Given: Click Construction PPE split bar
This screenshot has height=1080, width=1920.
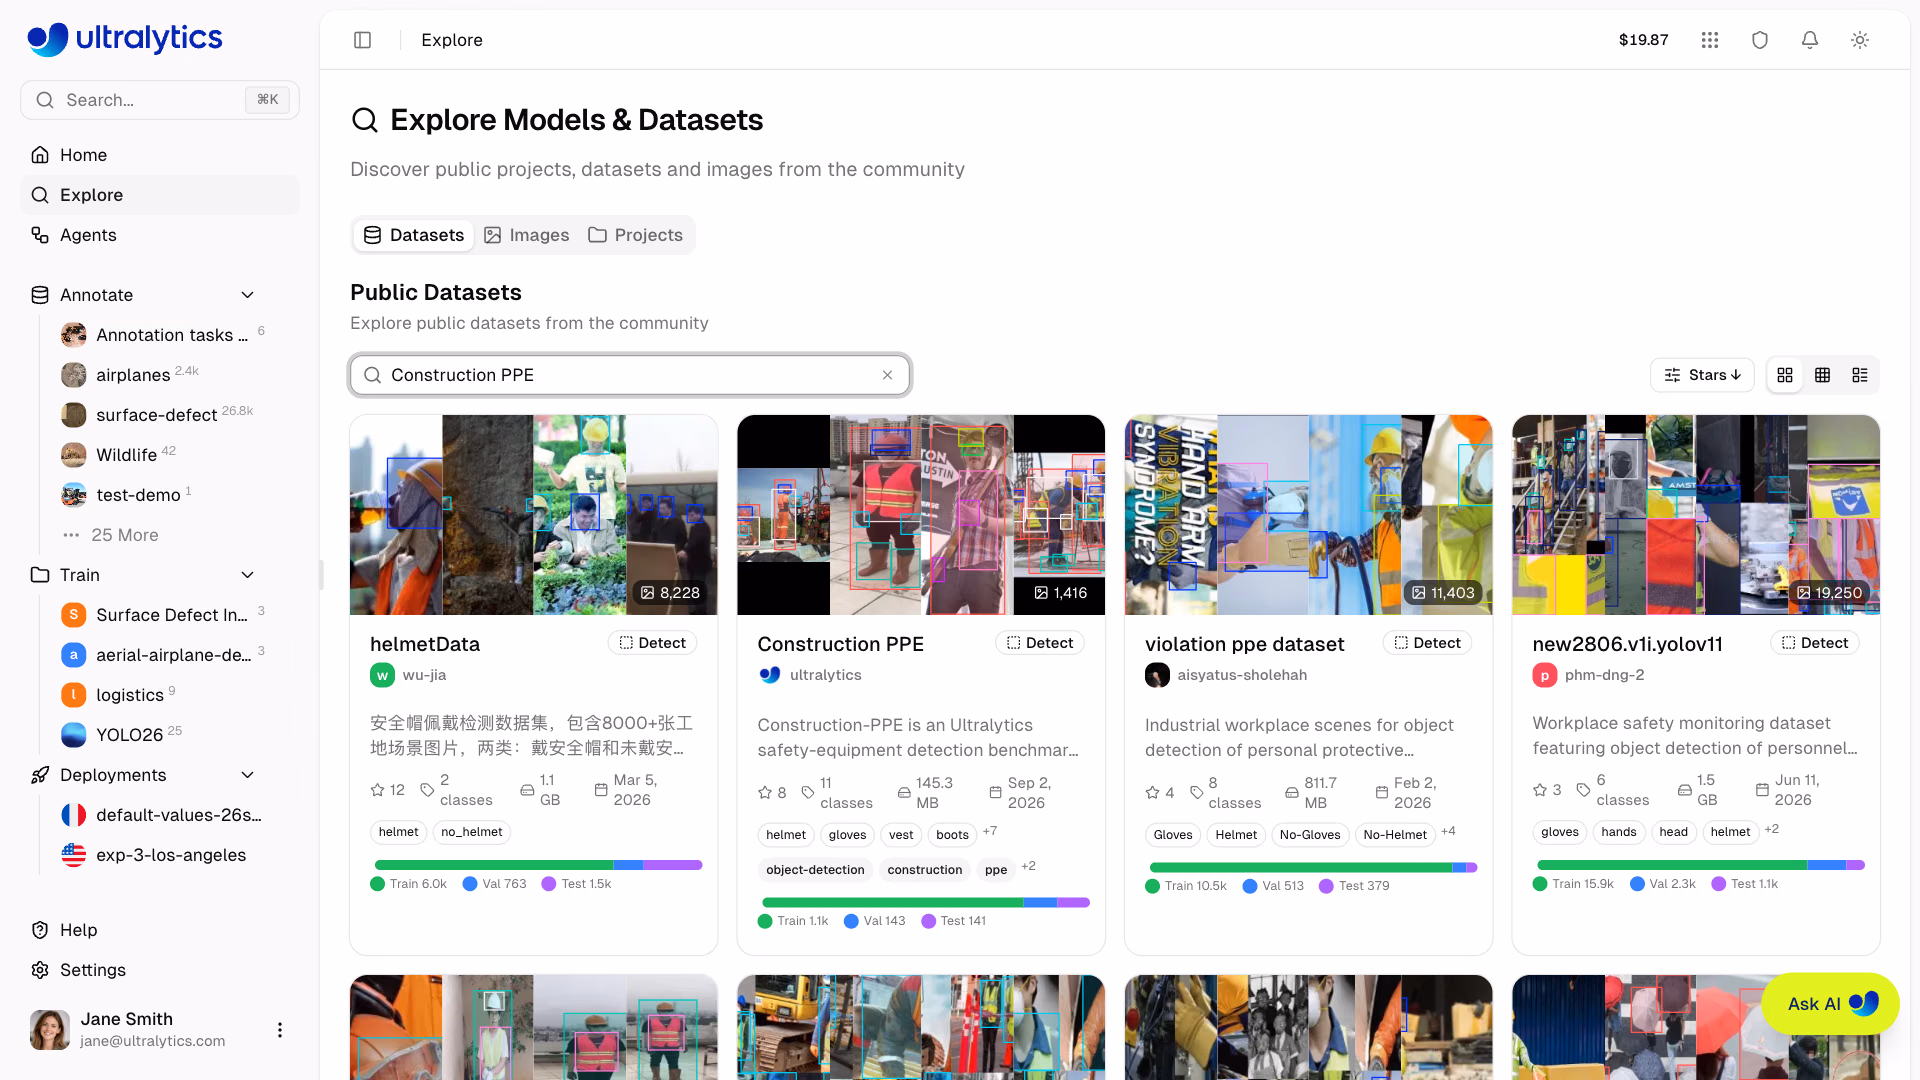Looking at the screenshot, I should tap(925, 902).
